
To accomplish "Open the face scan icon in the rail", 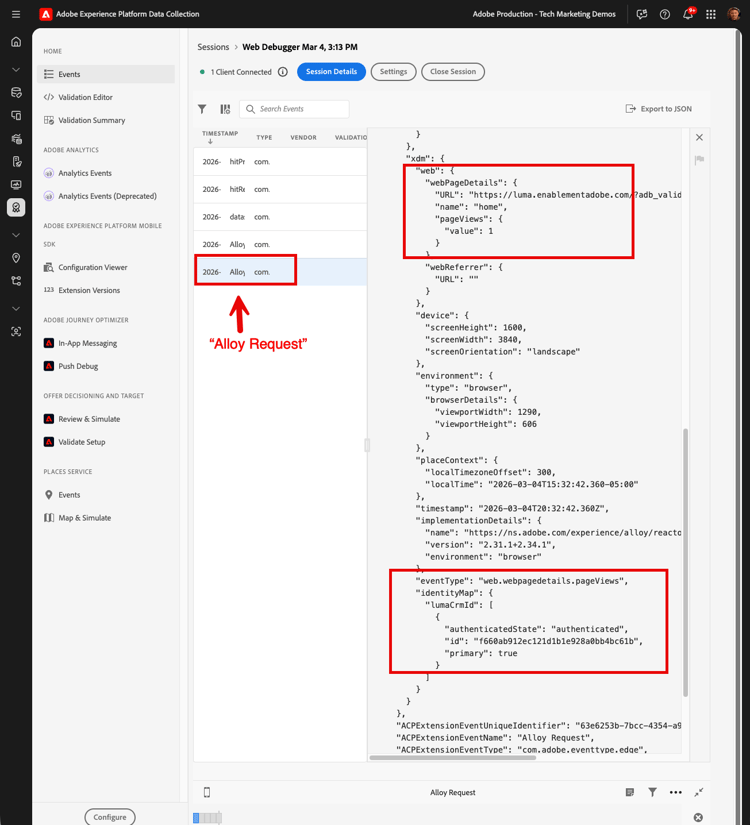I will (x=16, y=331).
